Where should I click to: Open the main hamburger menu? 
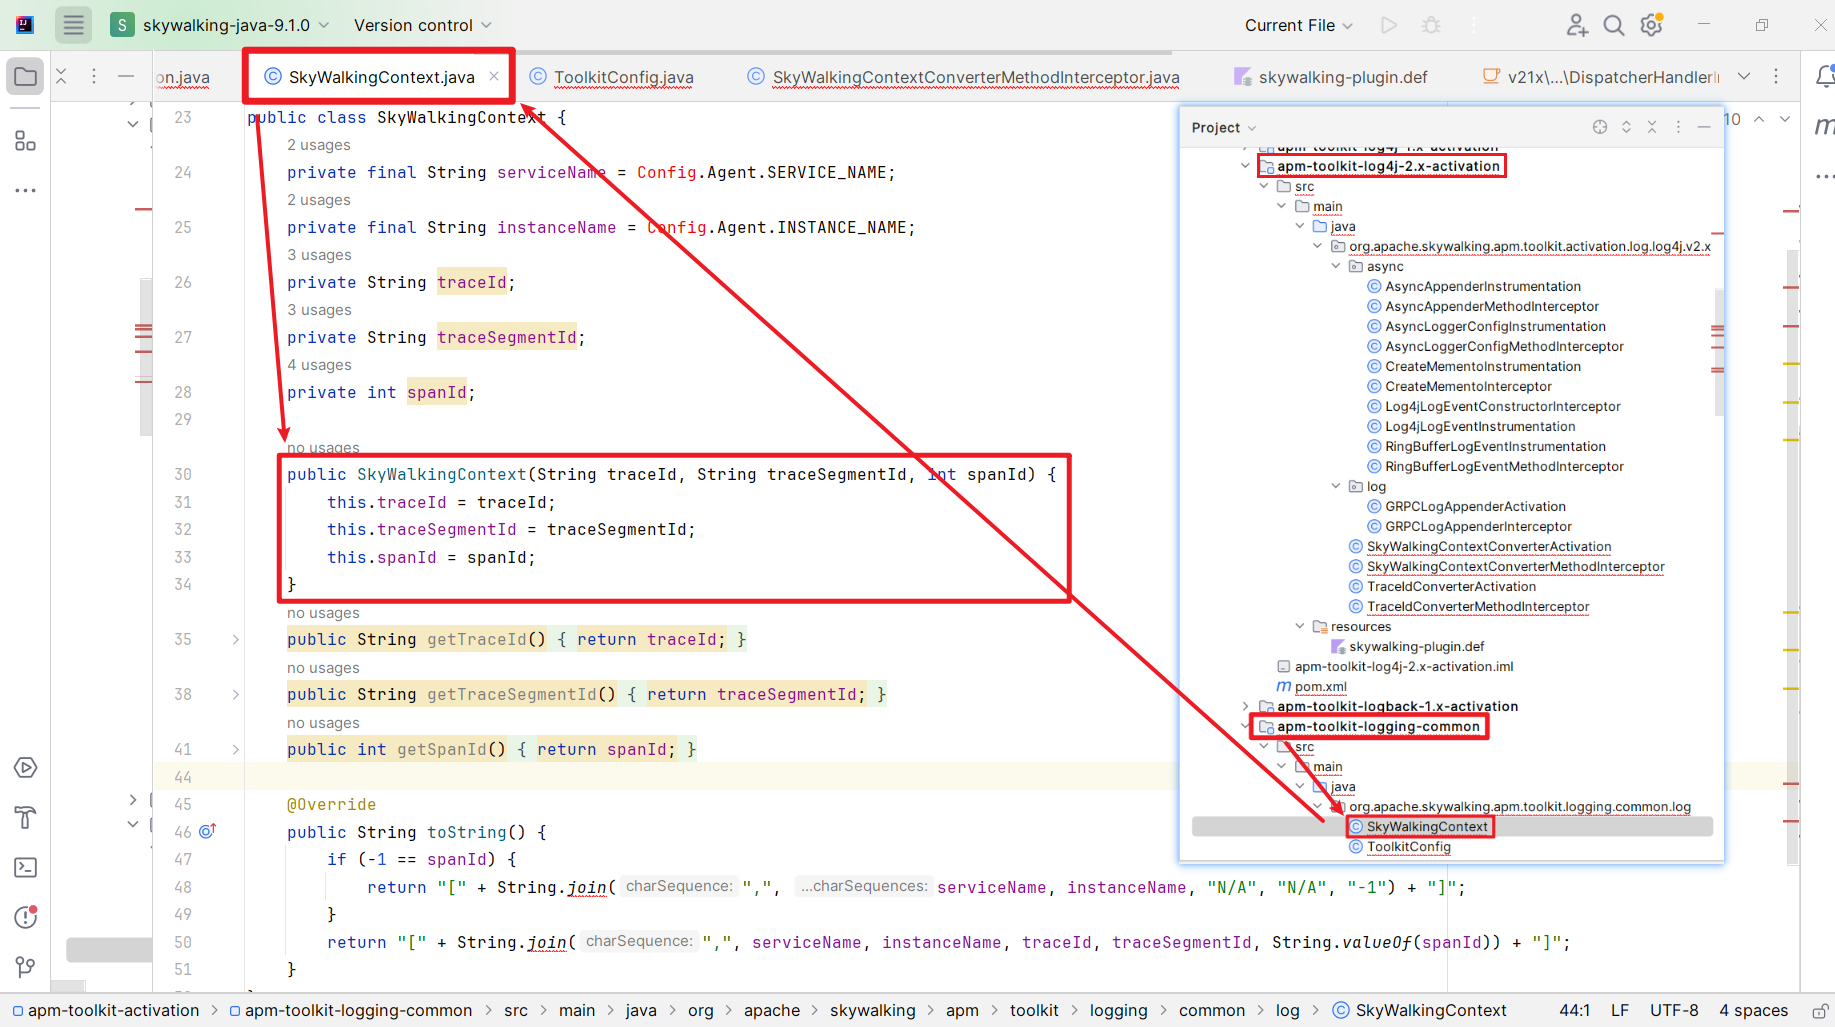(x=73, y=25)
